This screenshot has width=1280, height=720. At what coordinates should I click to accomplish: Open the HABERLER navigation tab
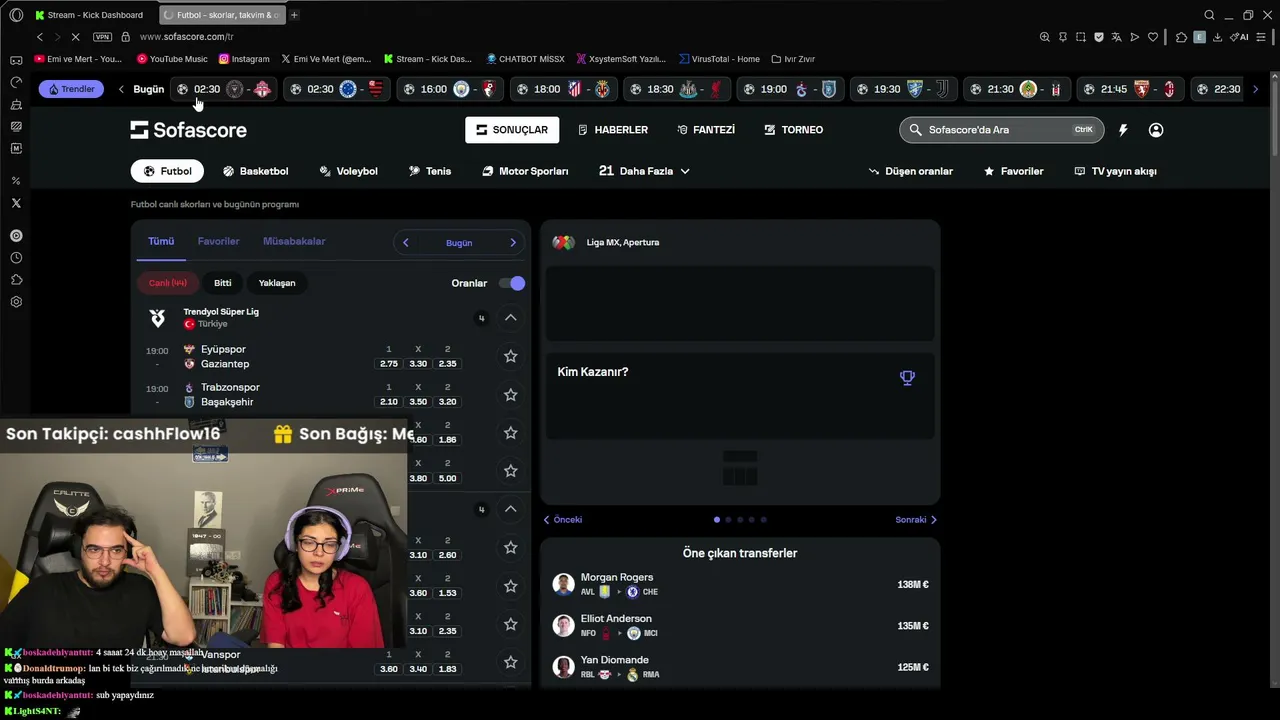[x=613, y=130]
